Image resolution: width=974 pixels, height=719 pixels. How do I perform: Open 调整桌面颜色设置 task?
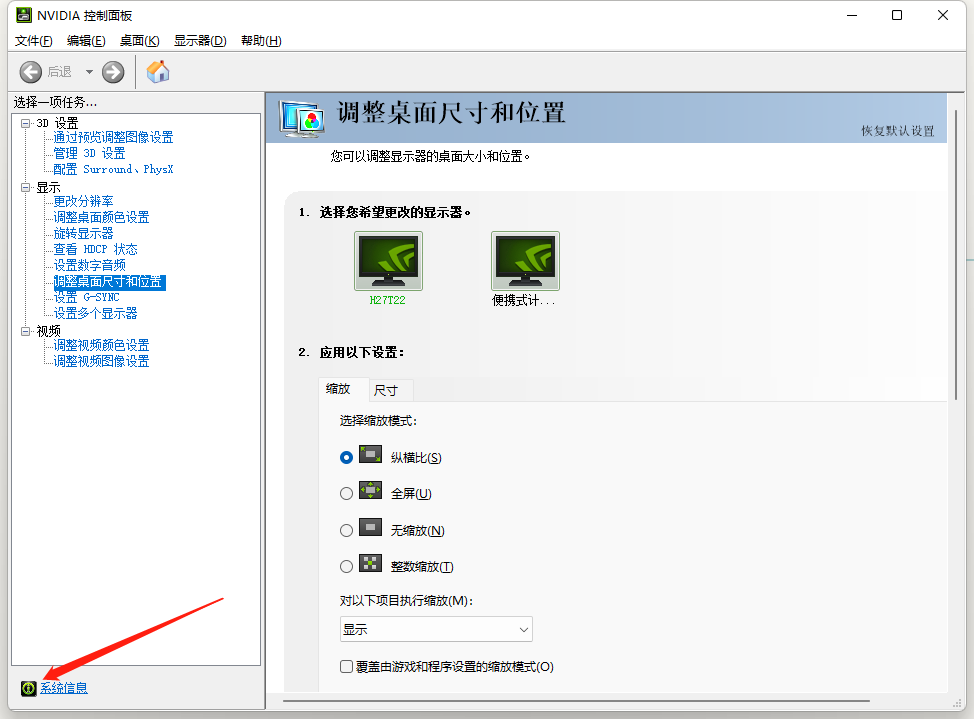click(101, 218)
